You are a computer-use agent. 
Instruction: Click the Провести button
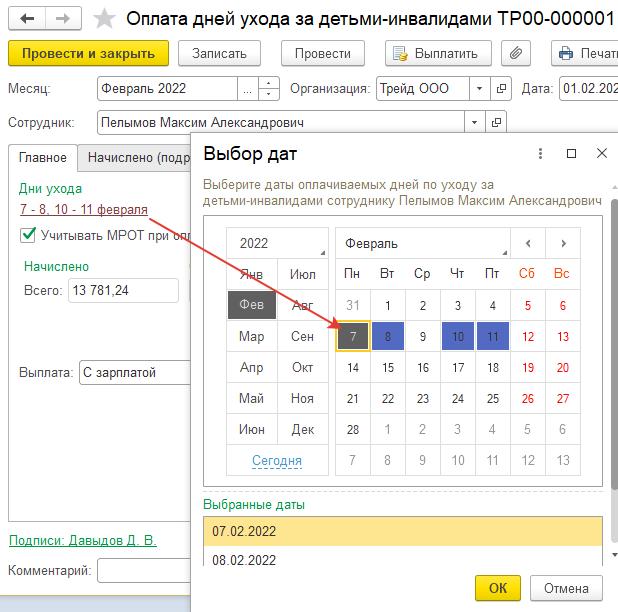pos(322,53)
